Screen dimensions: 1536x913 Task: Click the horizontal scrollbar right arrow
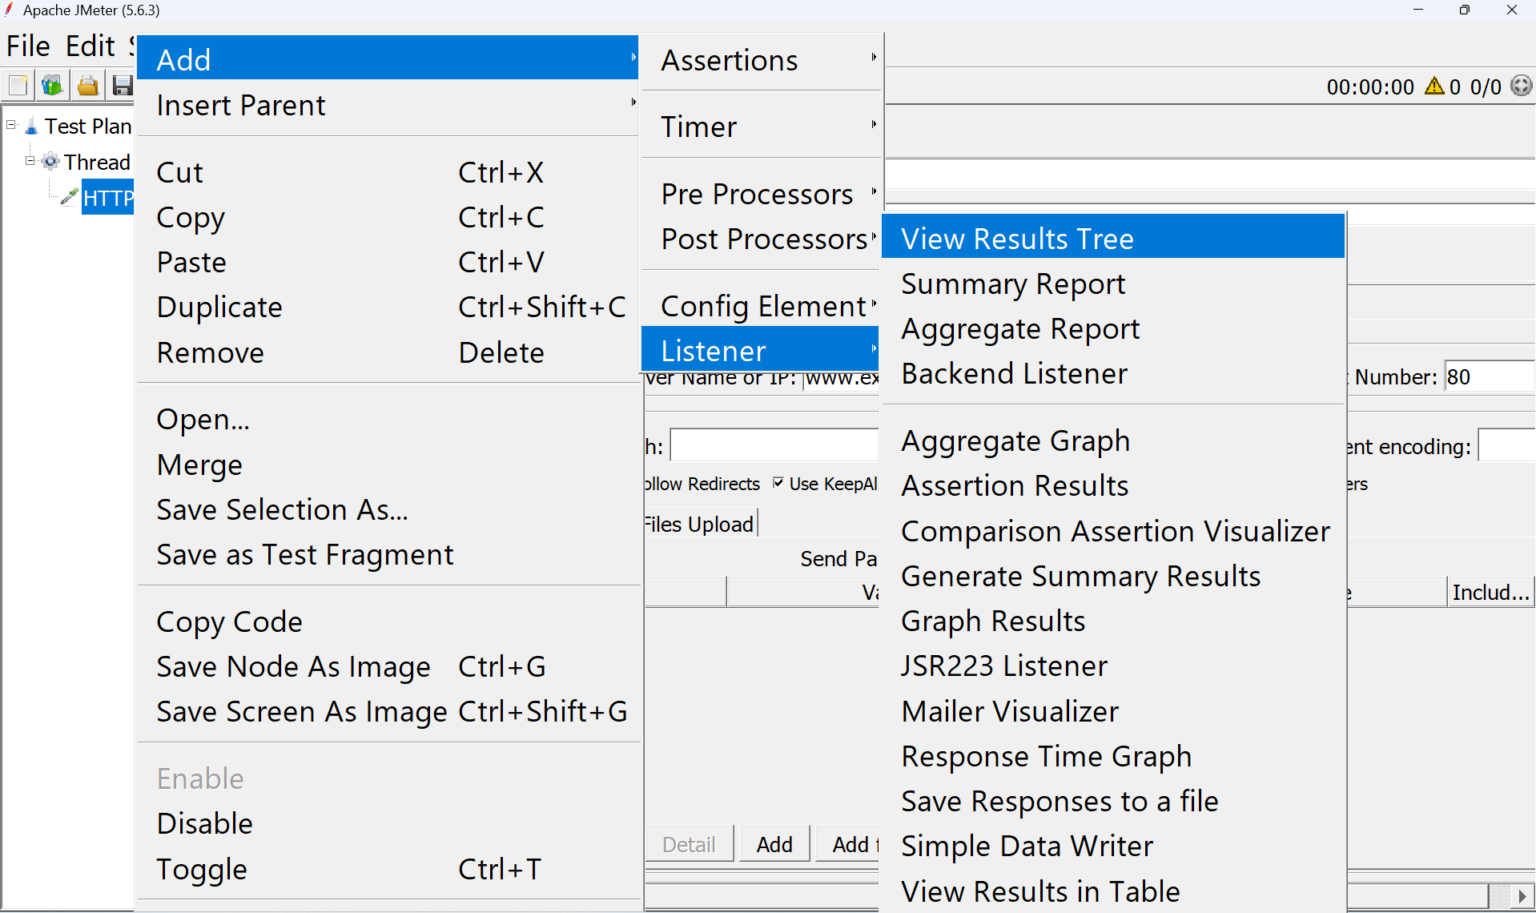tap(1521, 896)
